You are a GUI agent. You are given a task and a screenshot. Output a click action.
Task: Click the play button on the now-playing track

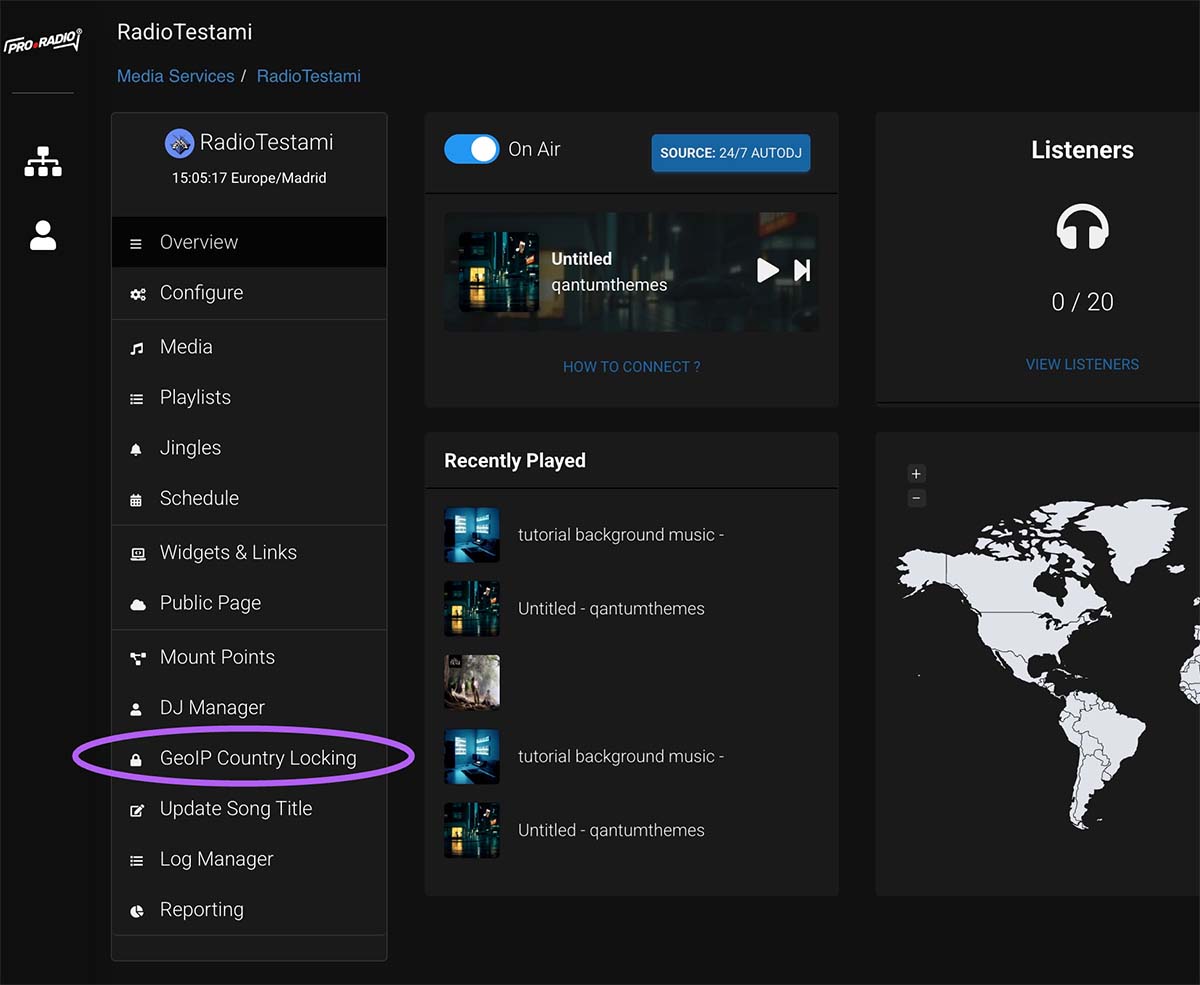[767, 270]
